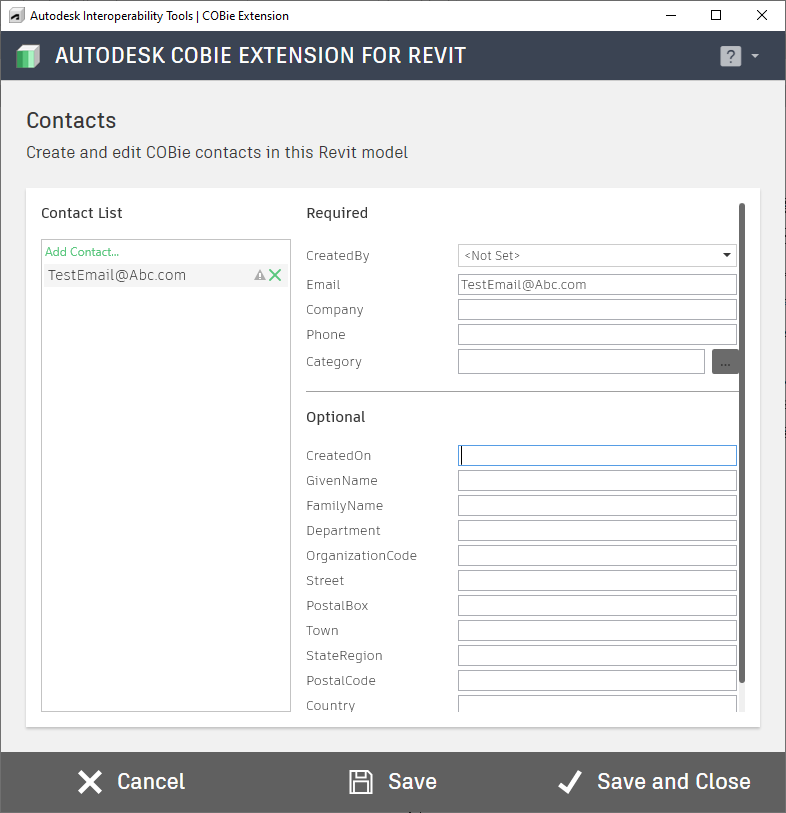Click the GivenName input box
Screen dimensions: 786x813
pyautogui.click(x=597, y=481)
